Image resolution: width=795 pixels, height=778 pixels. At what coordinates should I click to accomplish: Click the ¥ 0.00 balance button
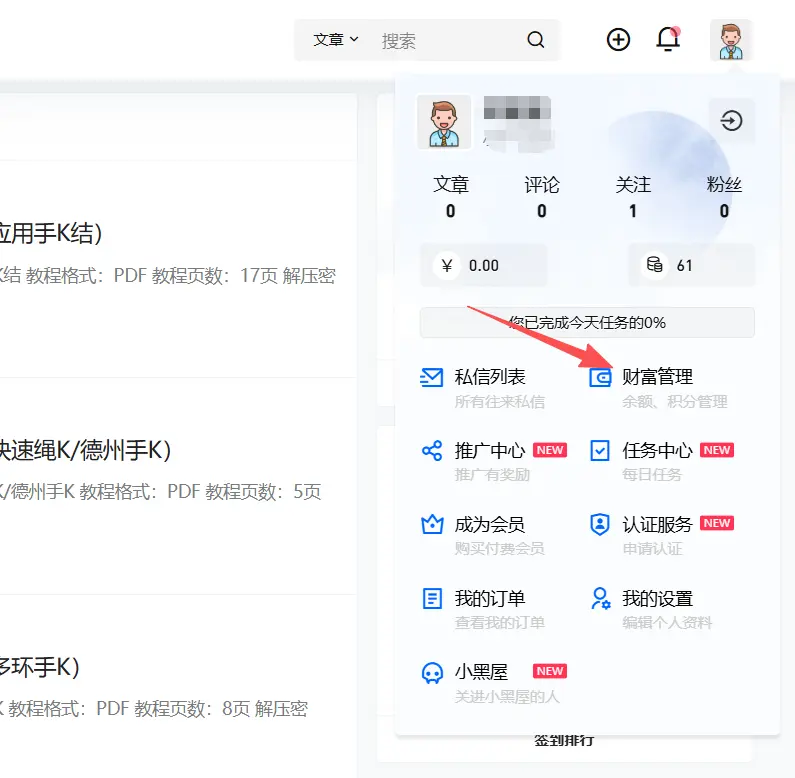[x=484, y=265]
